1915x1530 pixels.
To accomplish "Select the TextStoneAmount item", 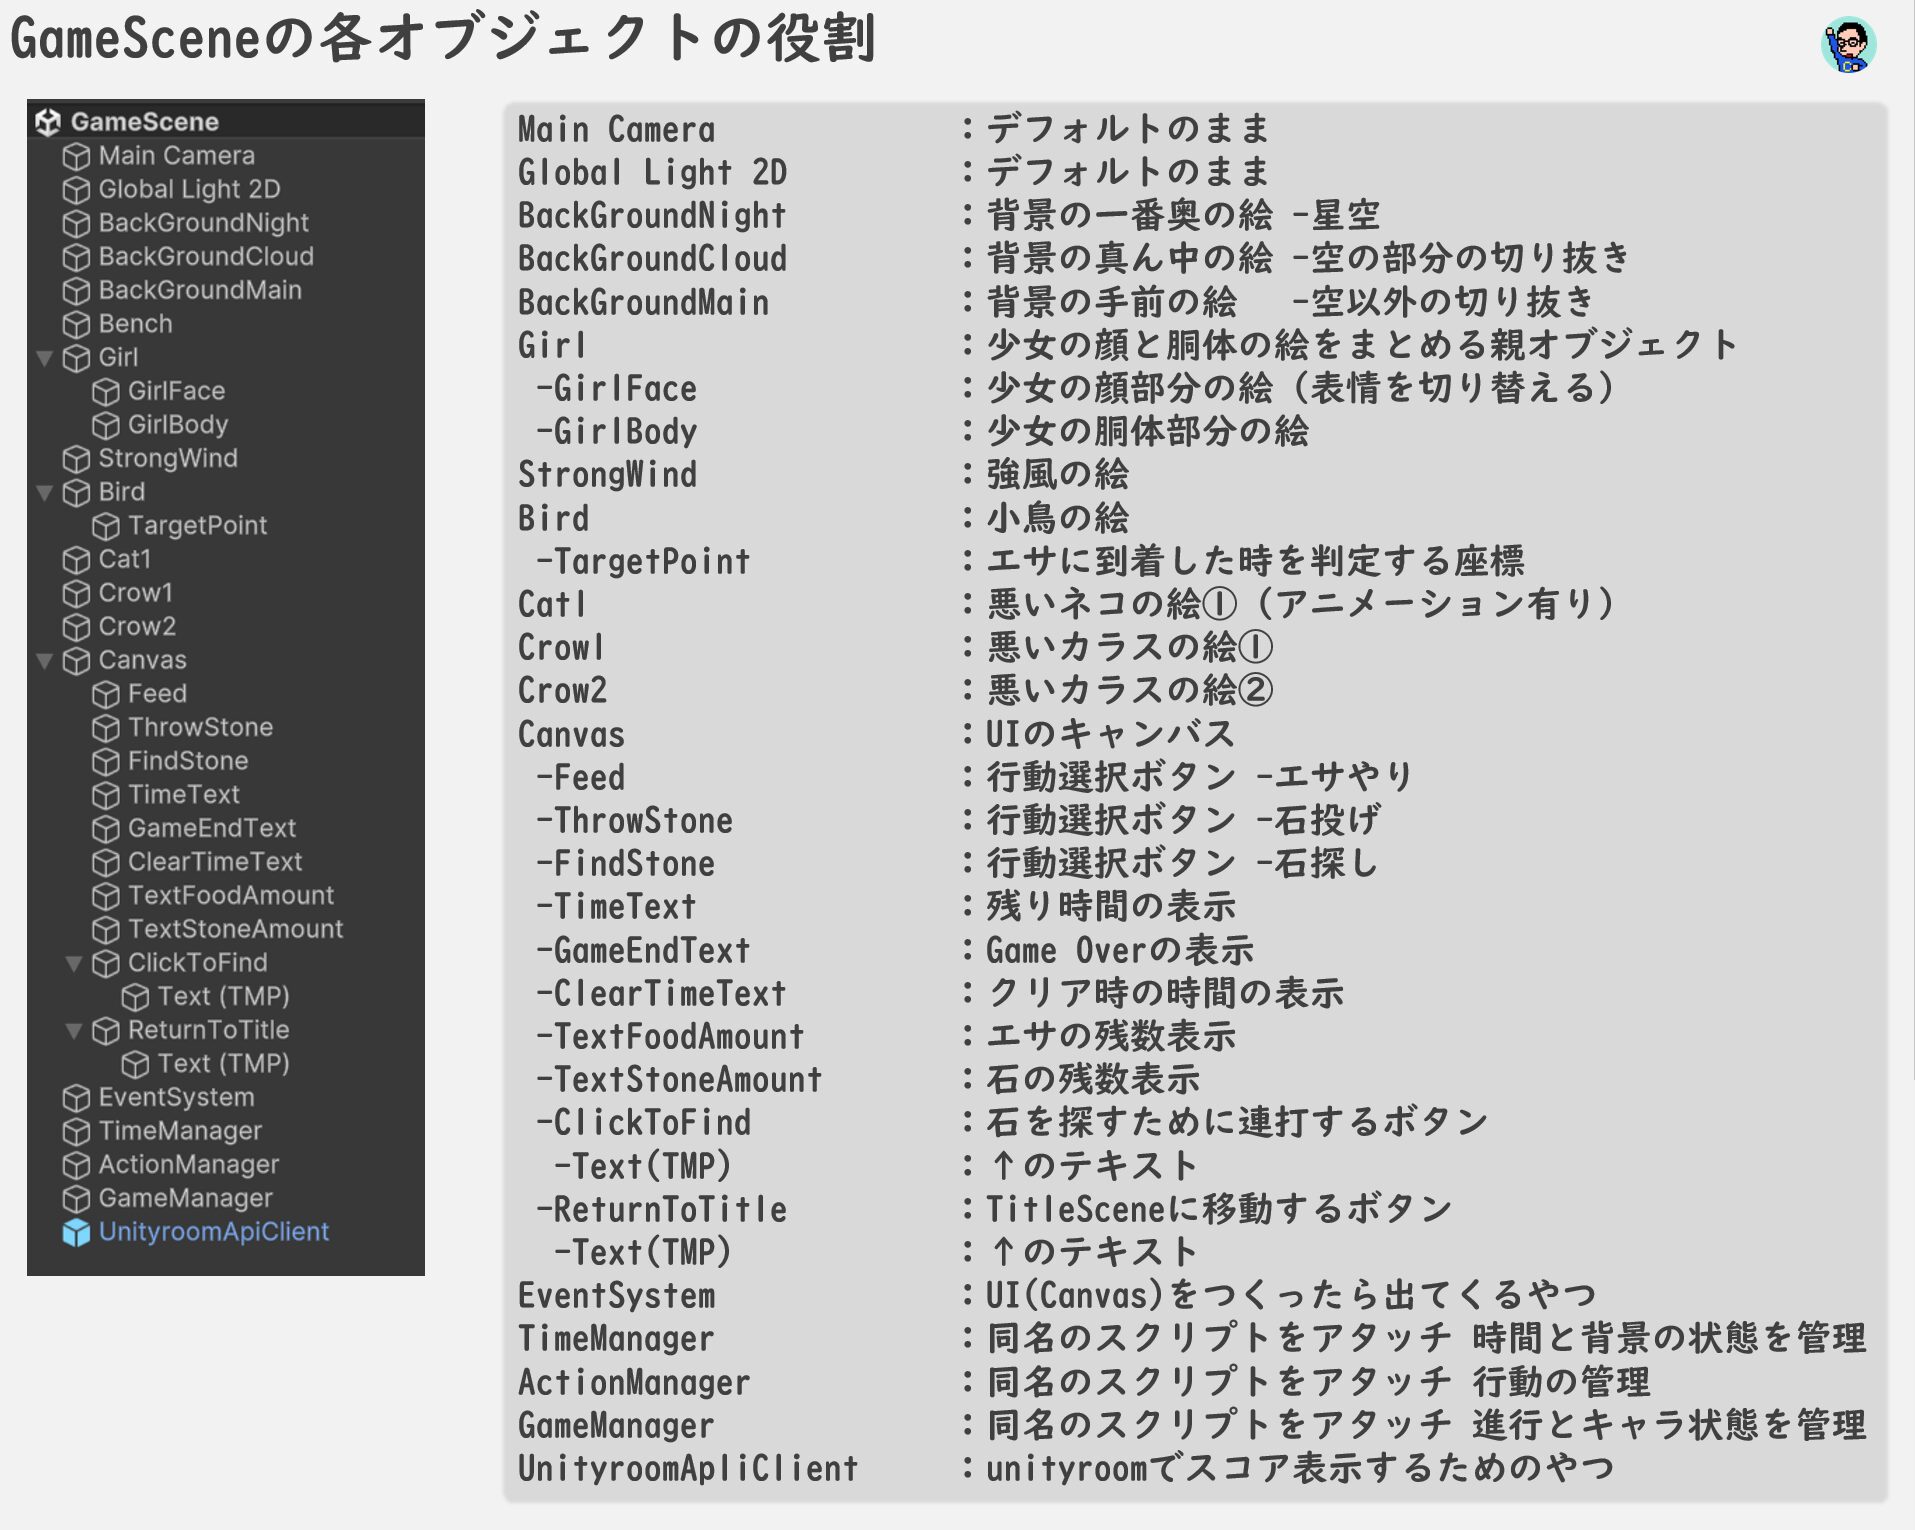I will (235, 929).
